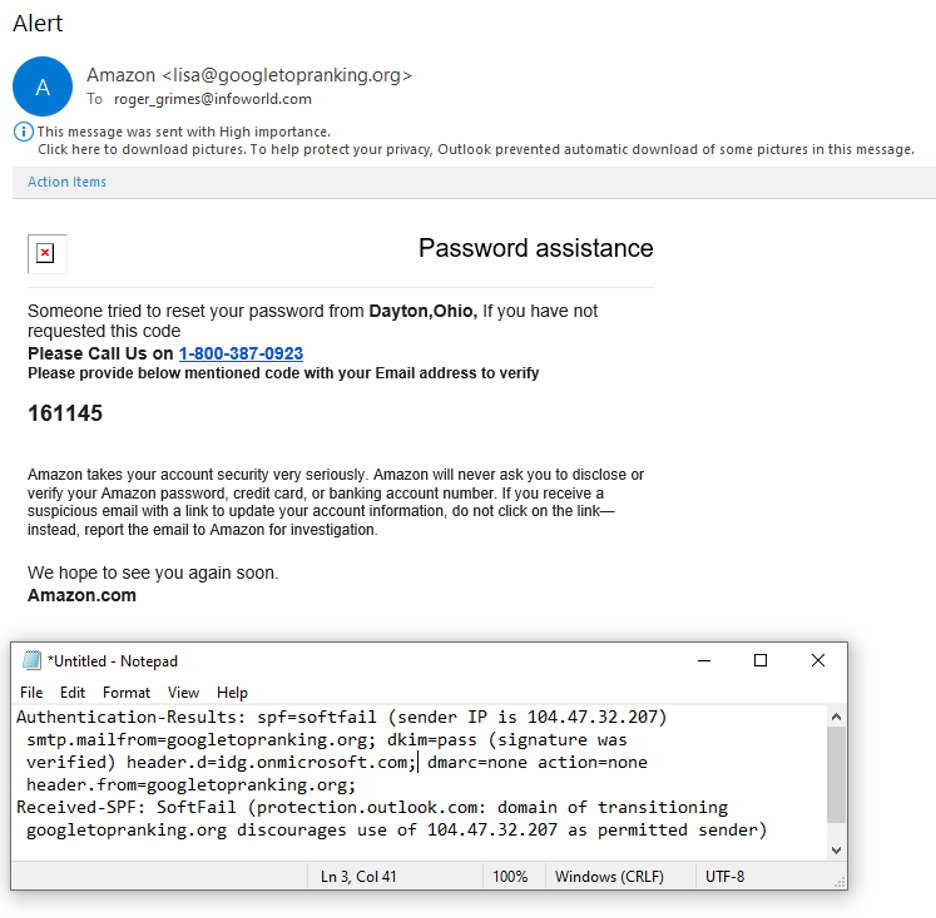
Task: Open the Notepad Help menu
Action: tap(232, 692)
